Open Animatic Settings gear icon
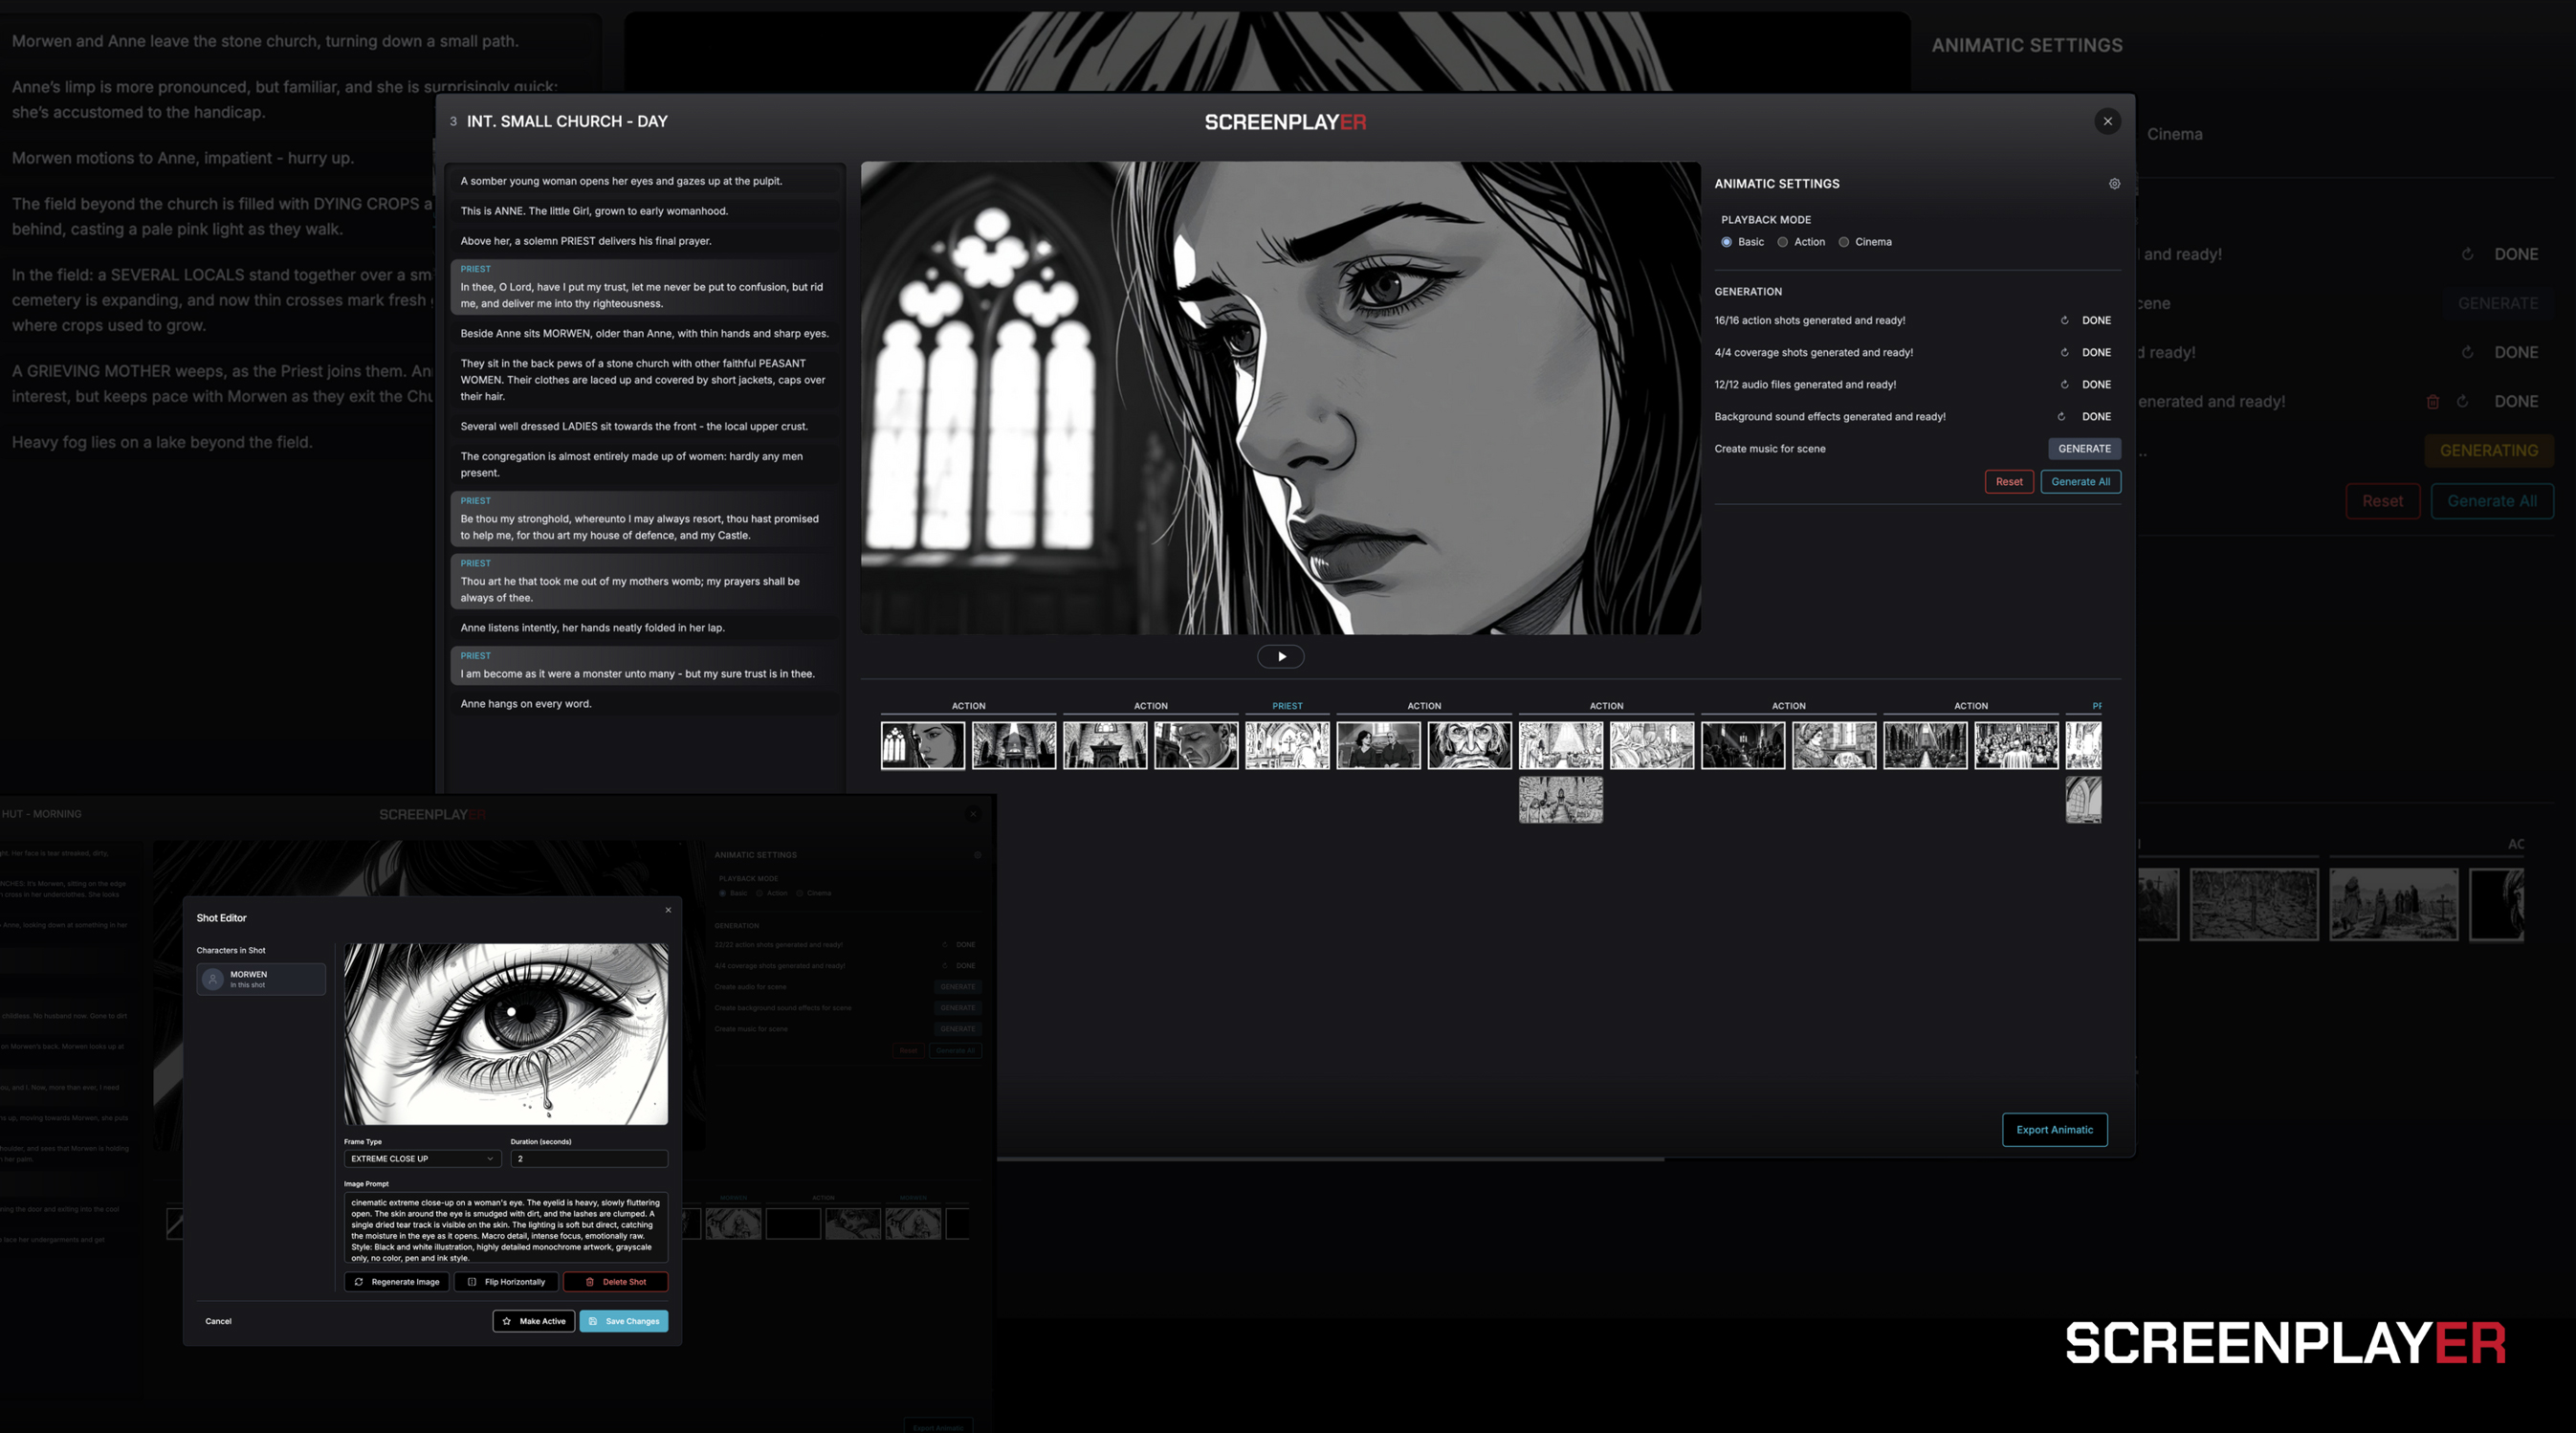 2114,184
